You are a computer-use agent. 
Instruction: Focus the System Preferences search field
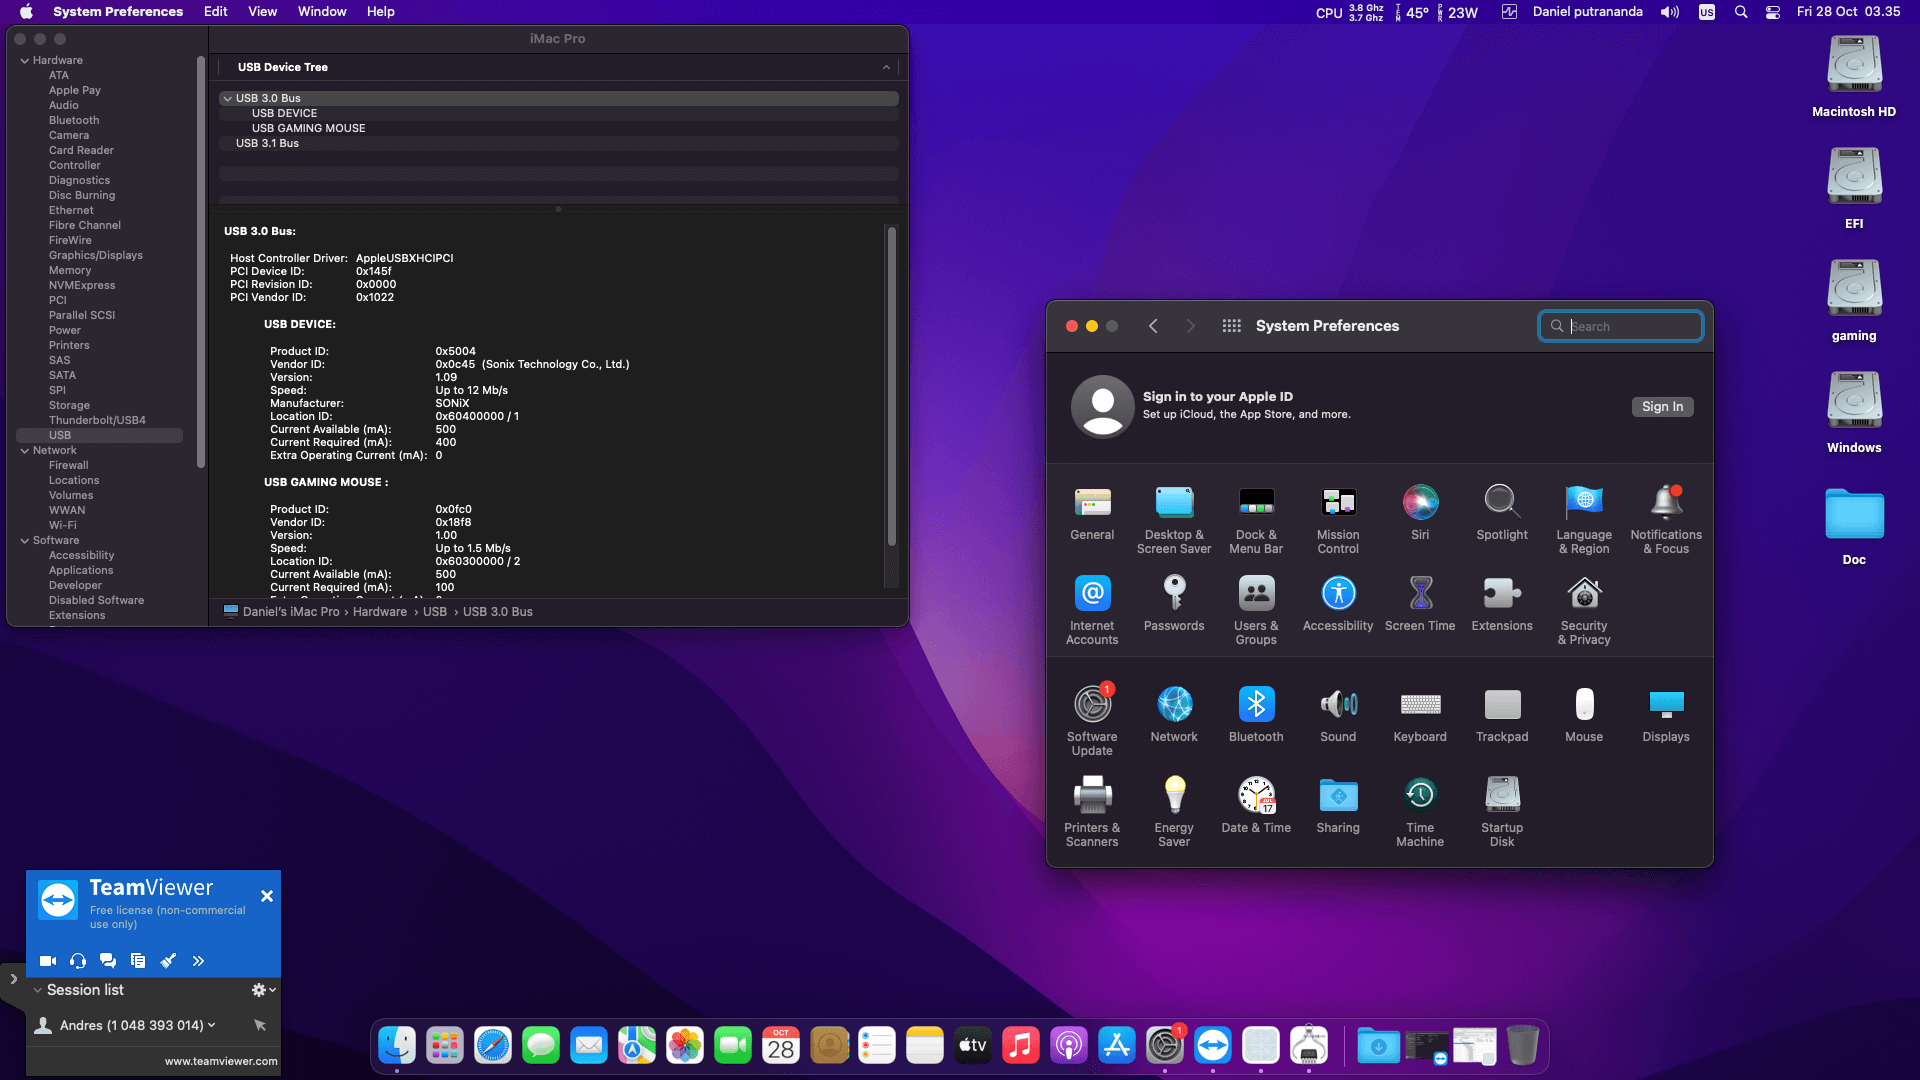pos(1620,326)
